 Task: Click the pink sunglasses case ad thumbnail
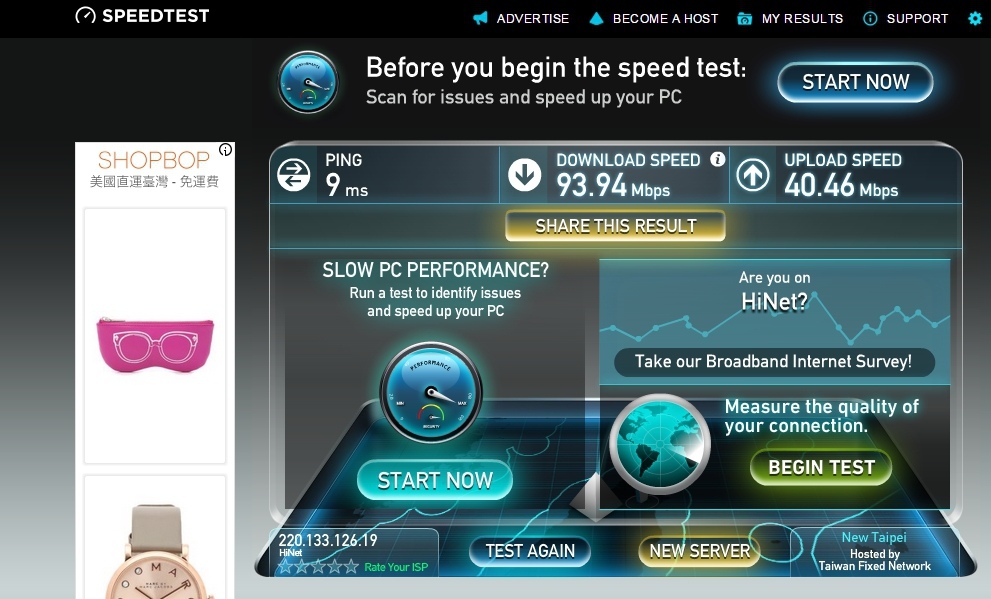[155, 345]
